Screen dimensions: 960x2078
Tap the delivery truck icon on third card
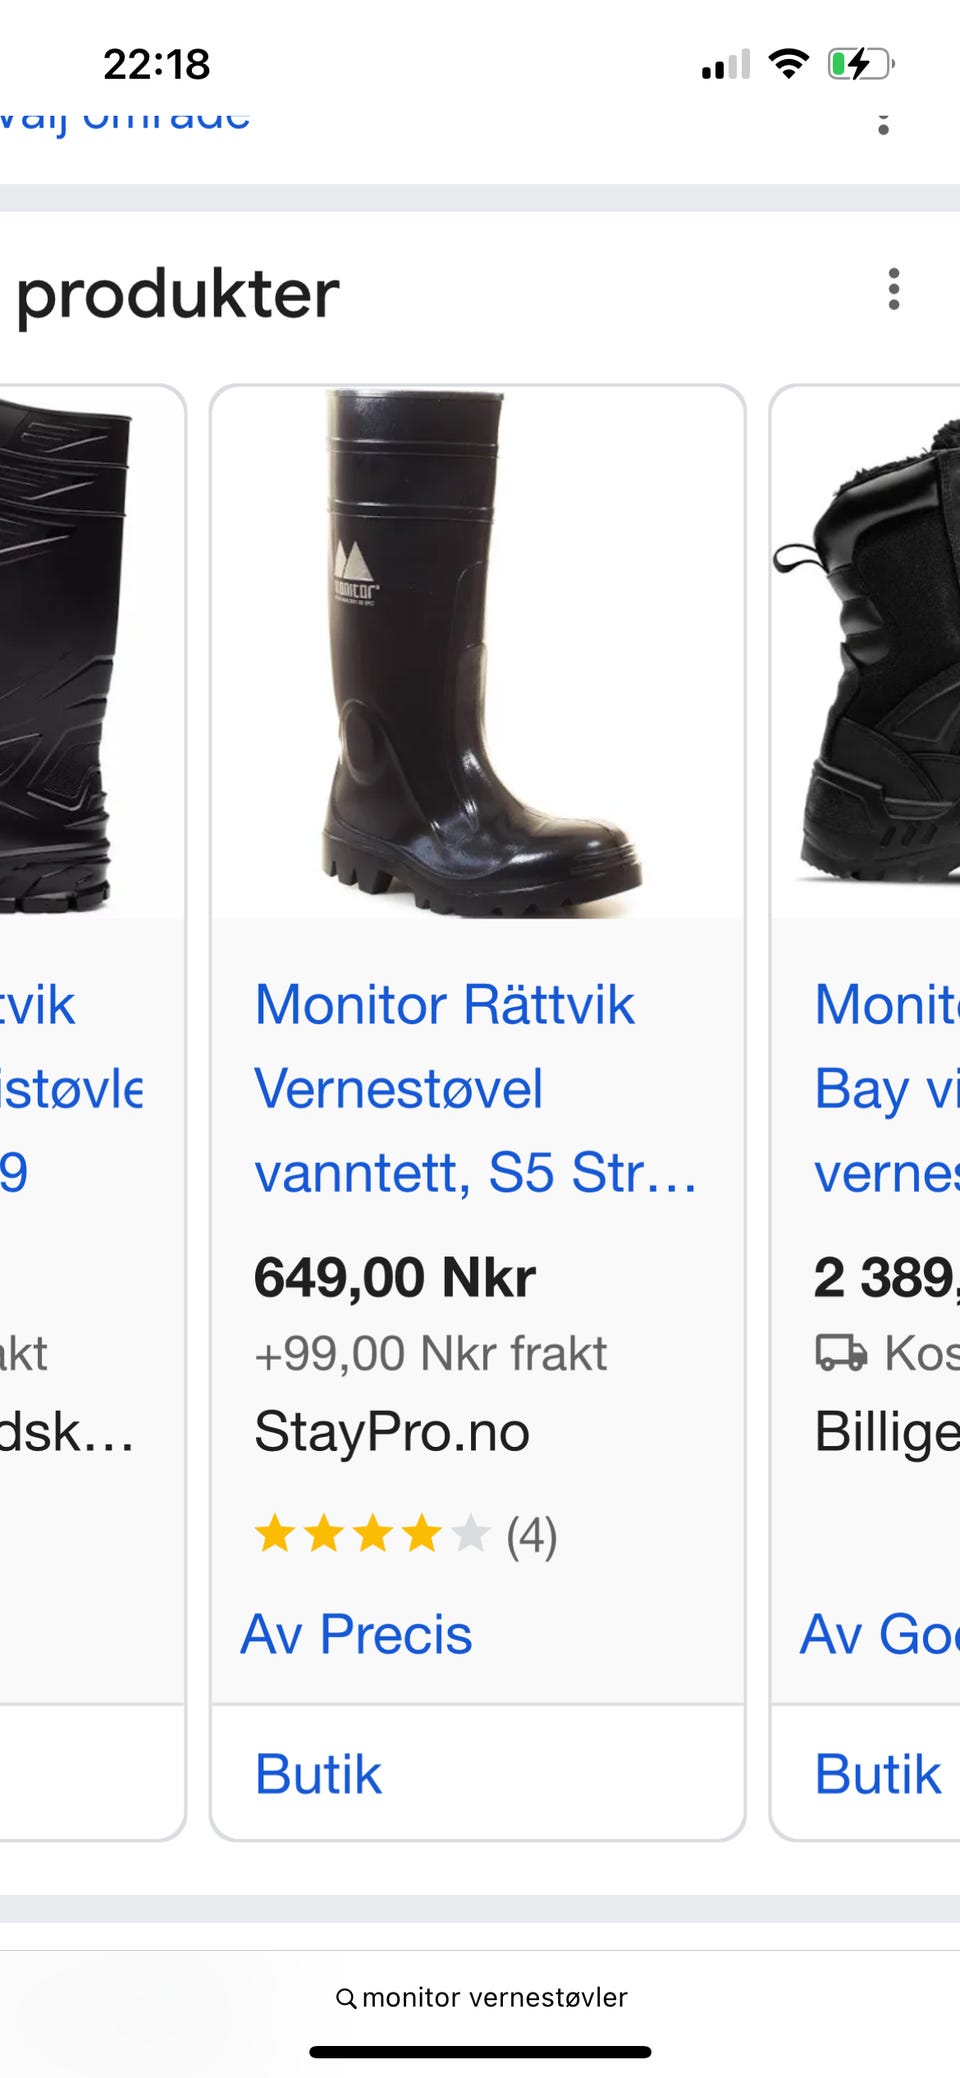[840, 1353]
